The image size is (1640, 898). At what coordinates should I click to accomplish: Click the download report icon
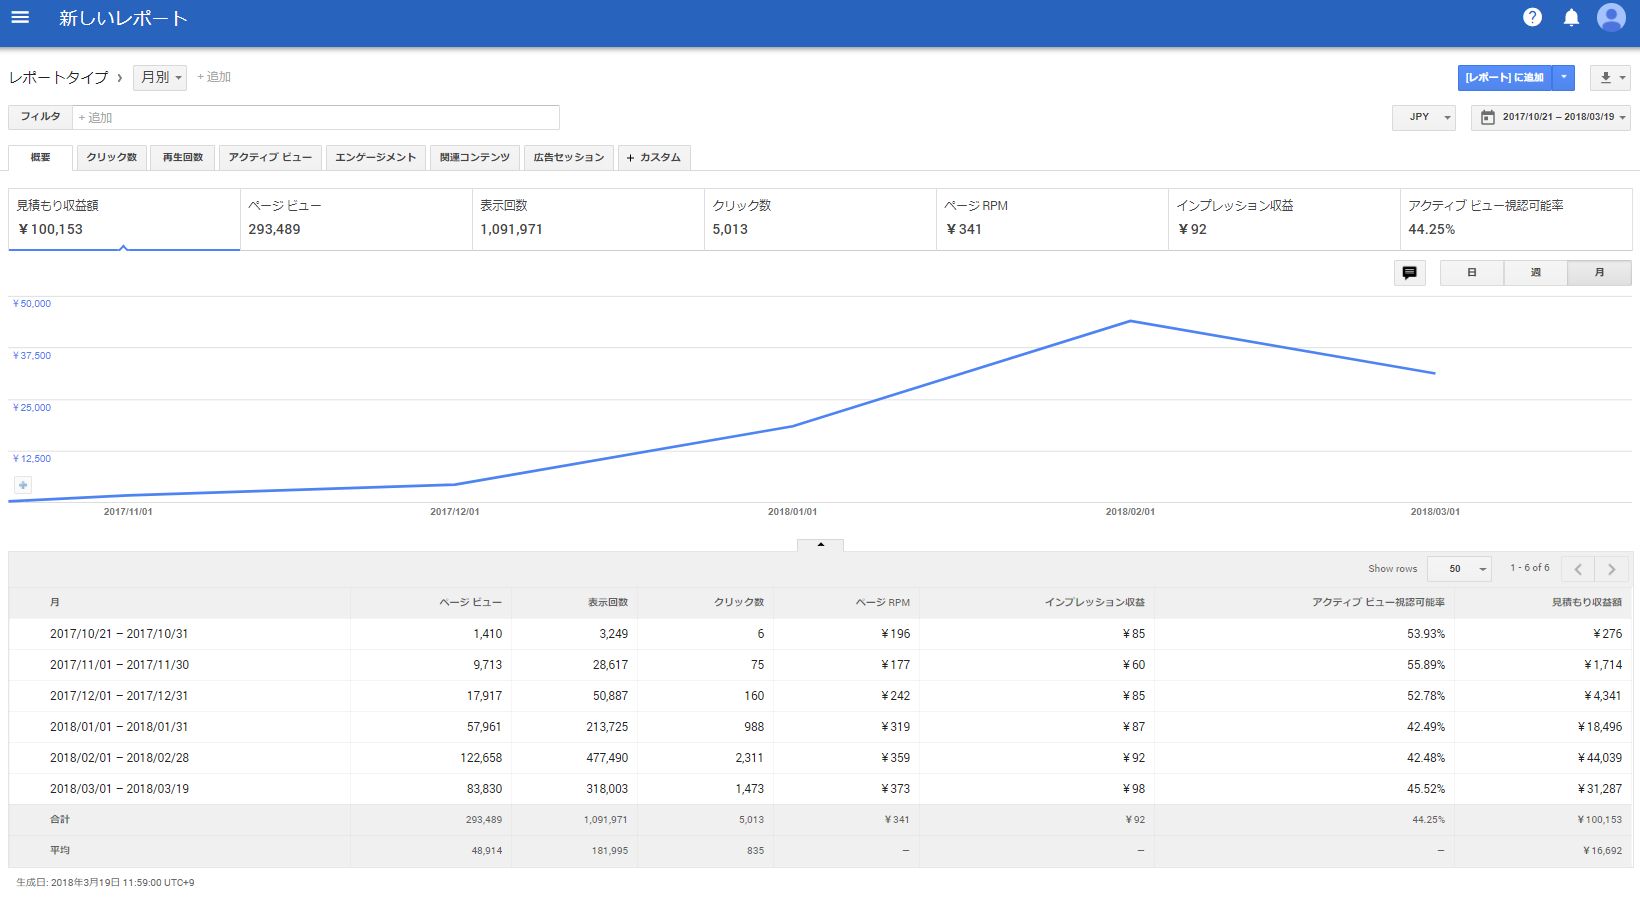[1610, 77]
